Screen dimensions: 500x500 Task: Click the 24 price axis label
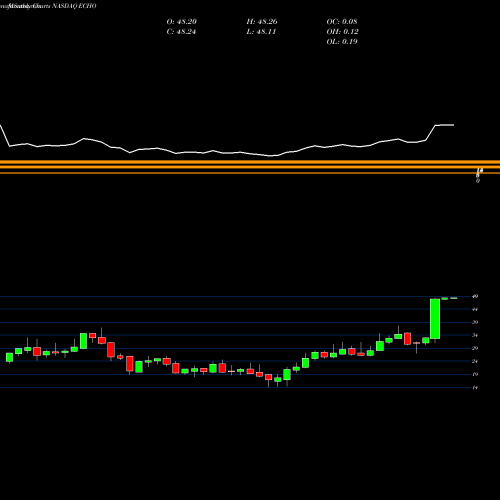[475, 361]
